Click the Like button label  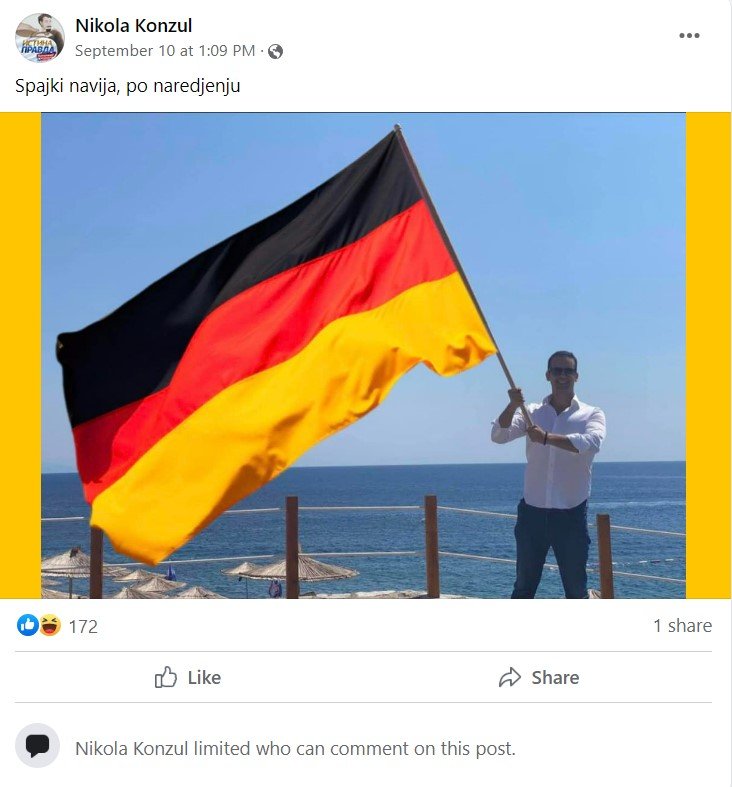[x=204, y=678]
